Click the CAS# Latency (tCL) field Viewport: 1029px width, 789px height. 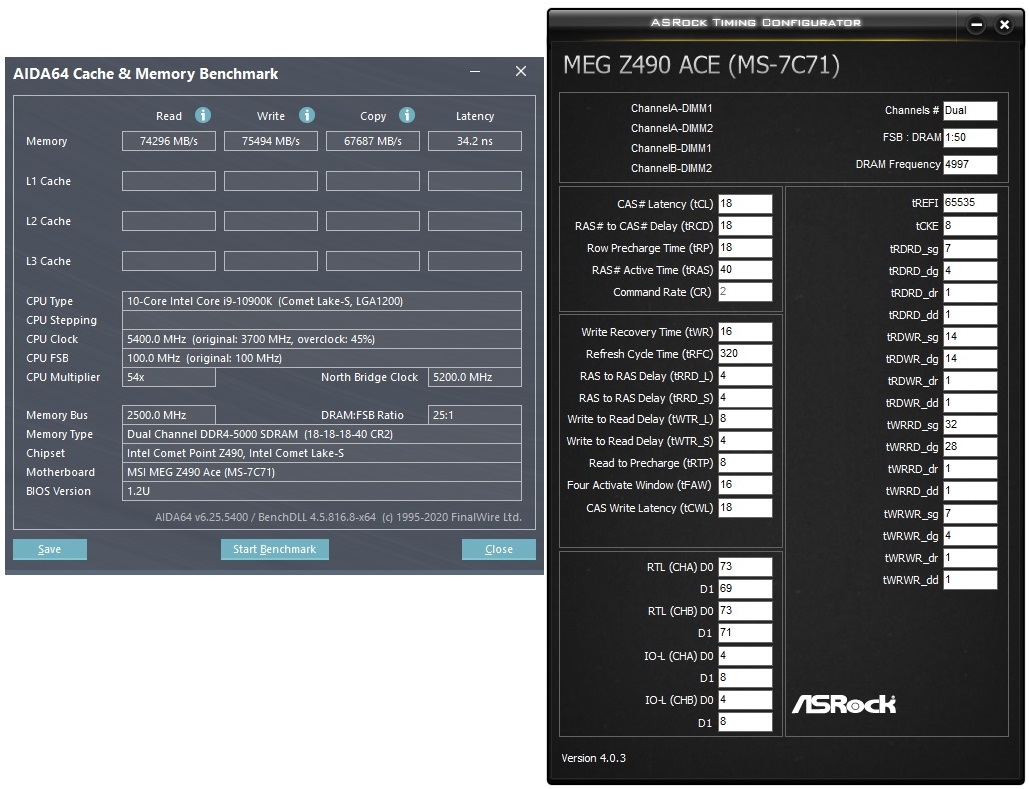(x=746, y=204)
